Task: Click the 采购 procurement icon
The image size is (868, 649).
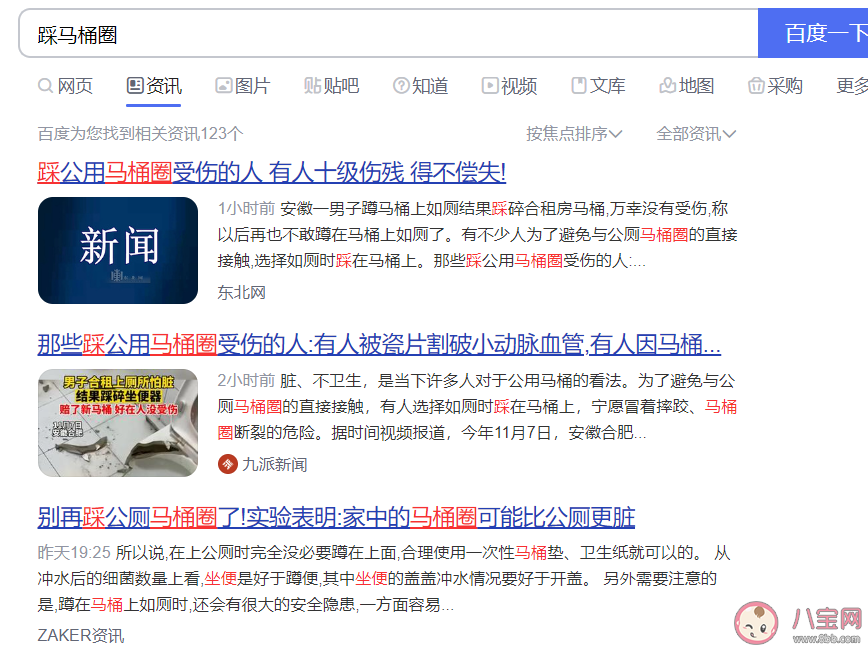Action: (x=756, y=85)
